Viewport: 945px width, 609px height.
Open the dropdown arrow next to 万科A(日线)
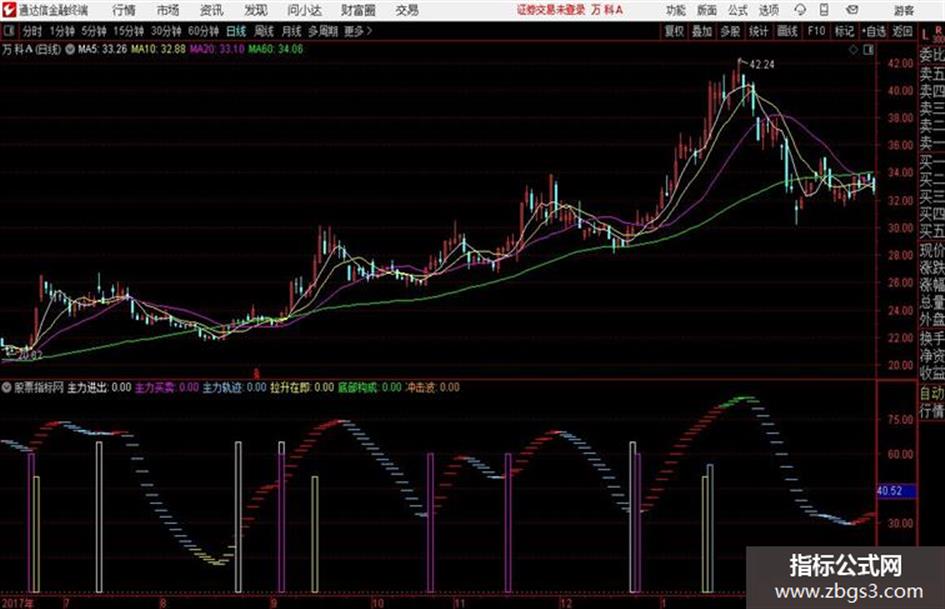tap(69, 49)
